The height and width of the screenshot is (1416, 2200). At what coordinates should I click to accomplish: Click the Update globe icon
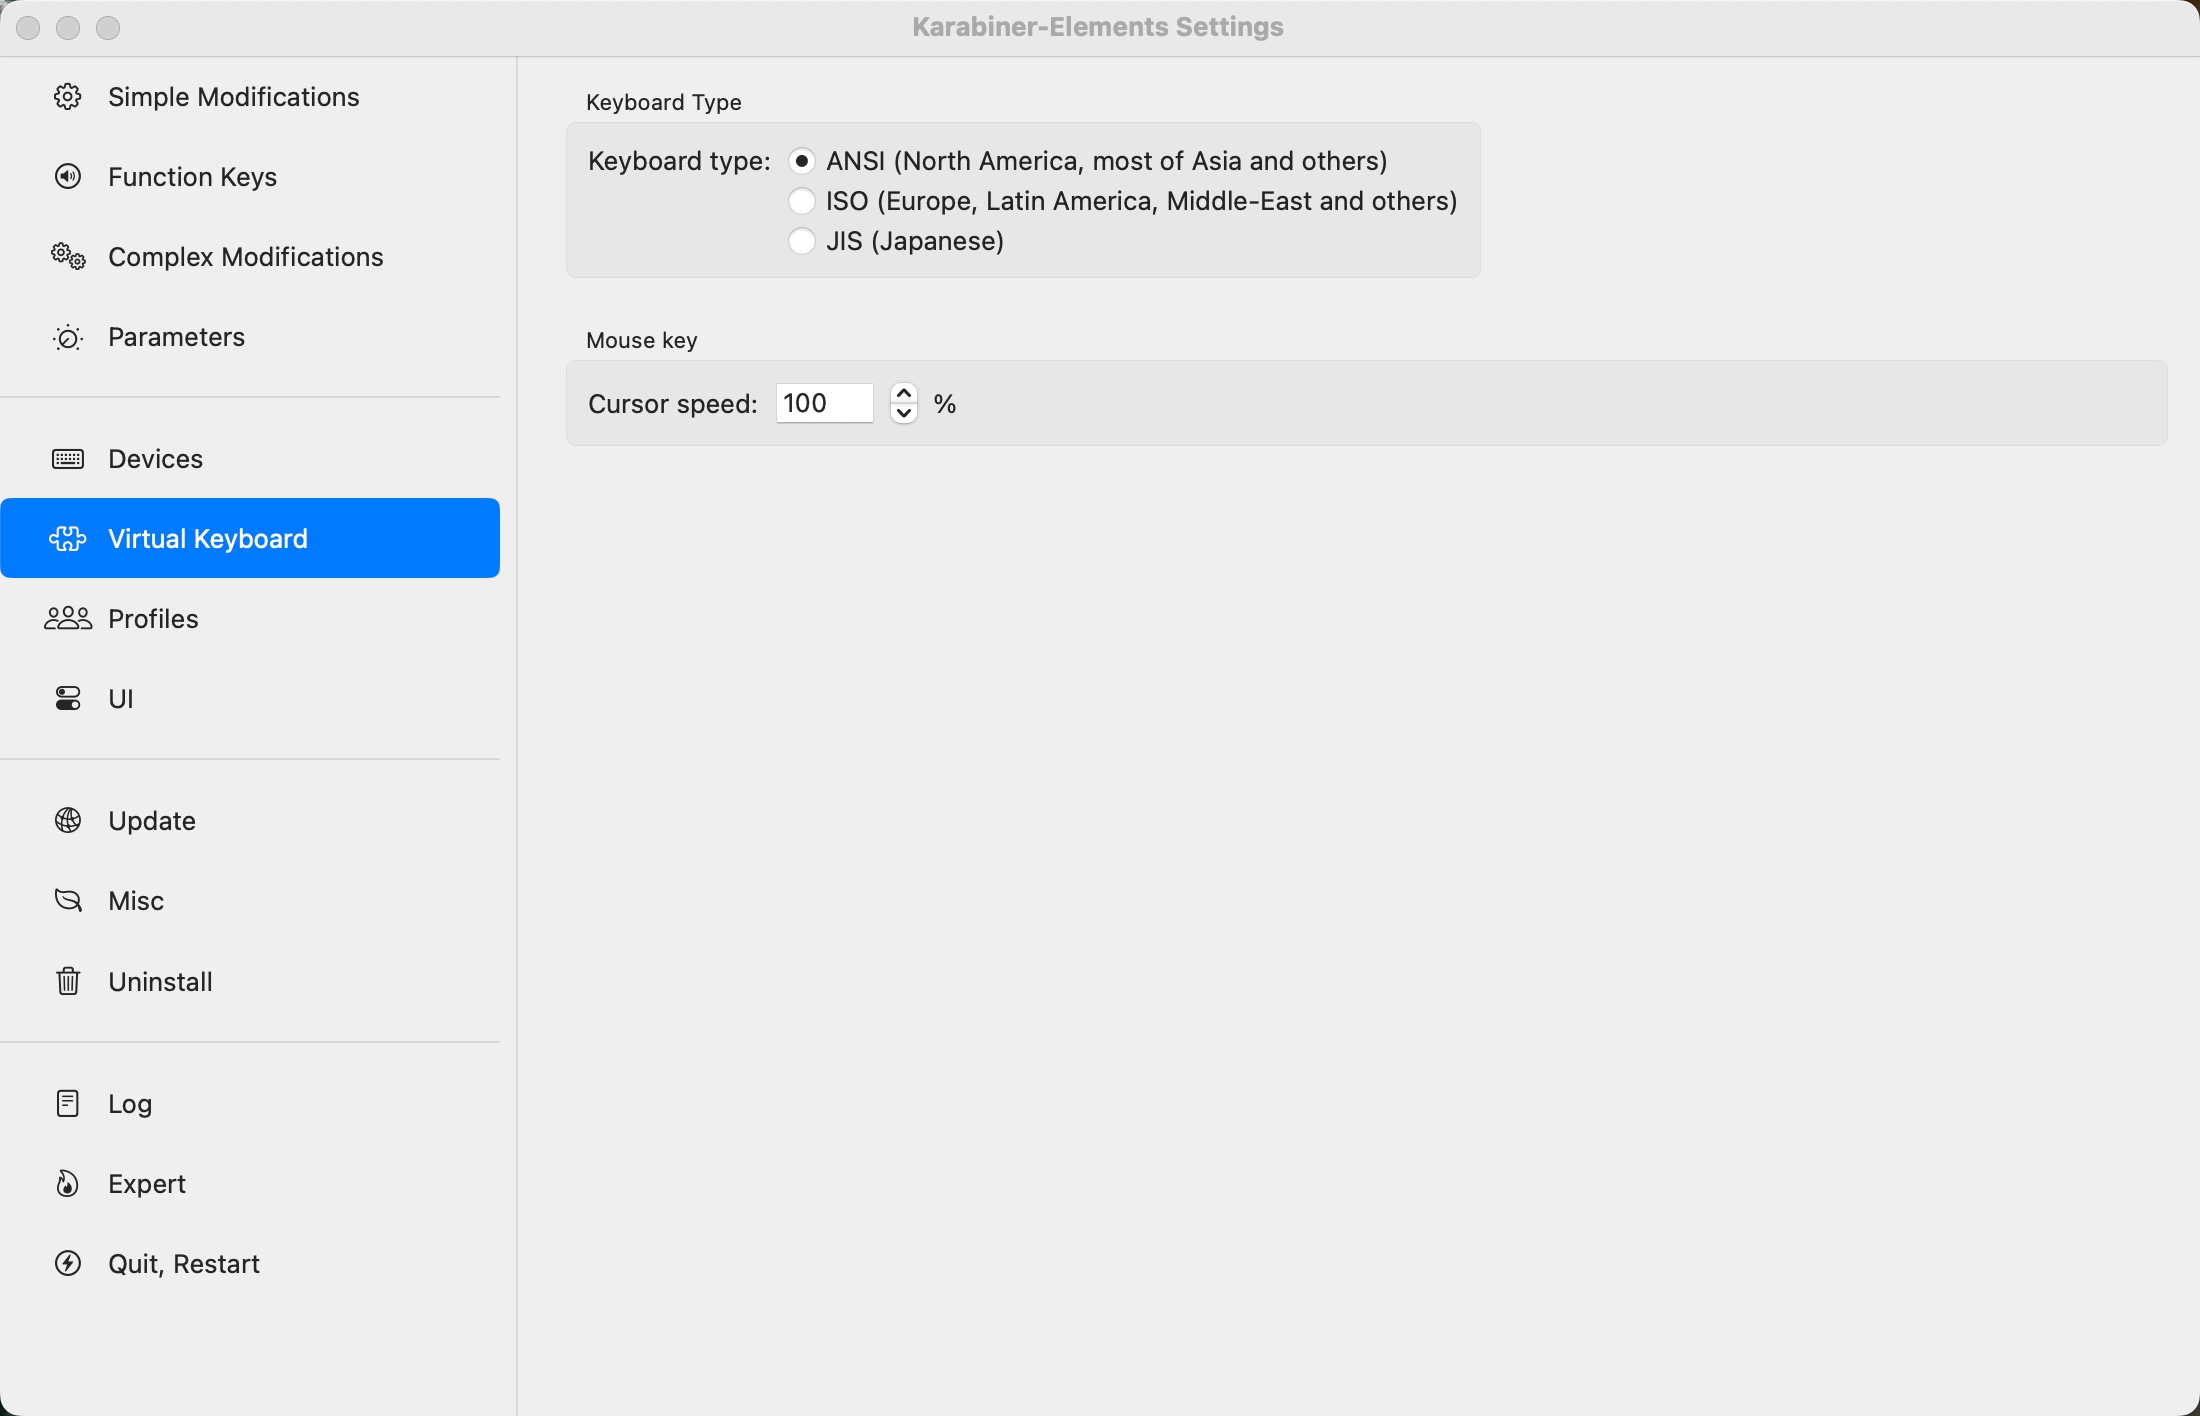[68, 821]
